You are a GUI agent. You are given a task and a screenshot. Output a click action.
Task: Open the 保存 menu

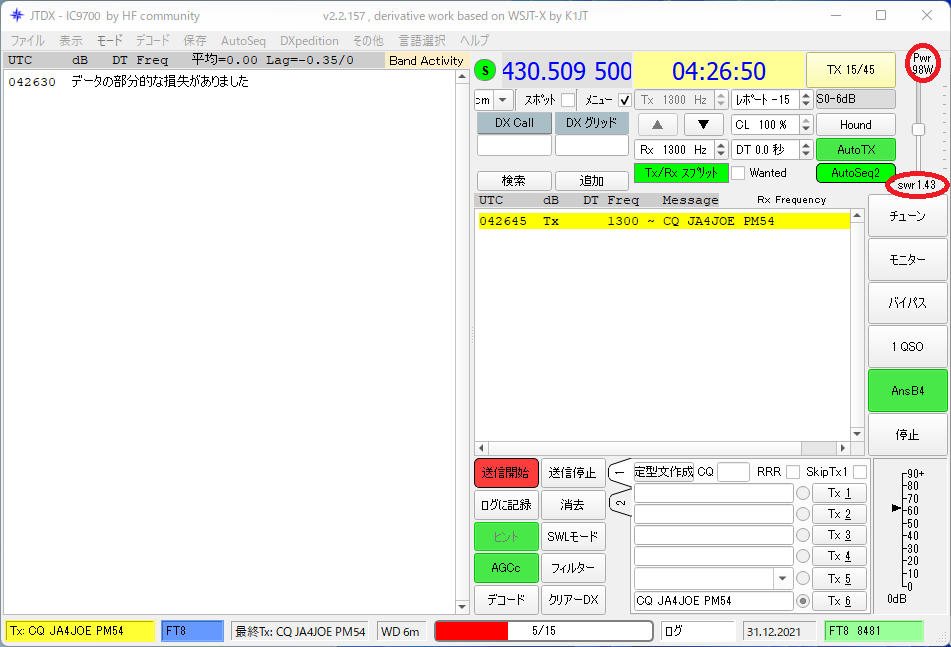coord(195,41)
